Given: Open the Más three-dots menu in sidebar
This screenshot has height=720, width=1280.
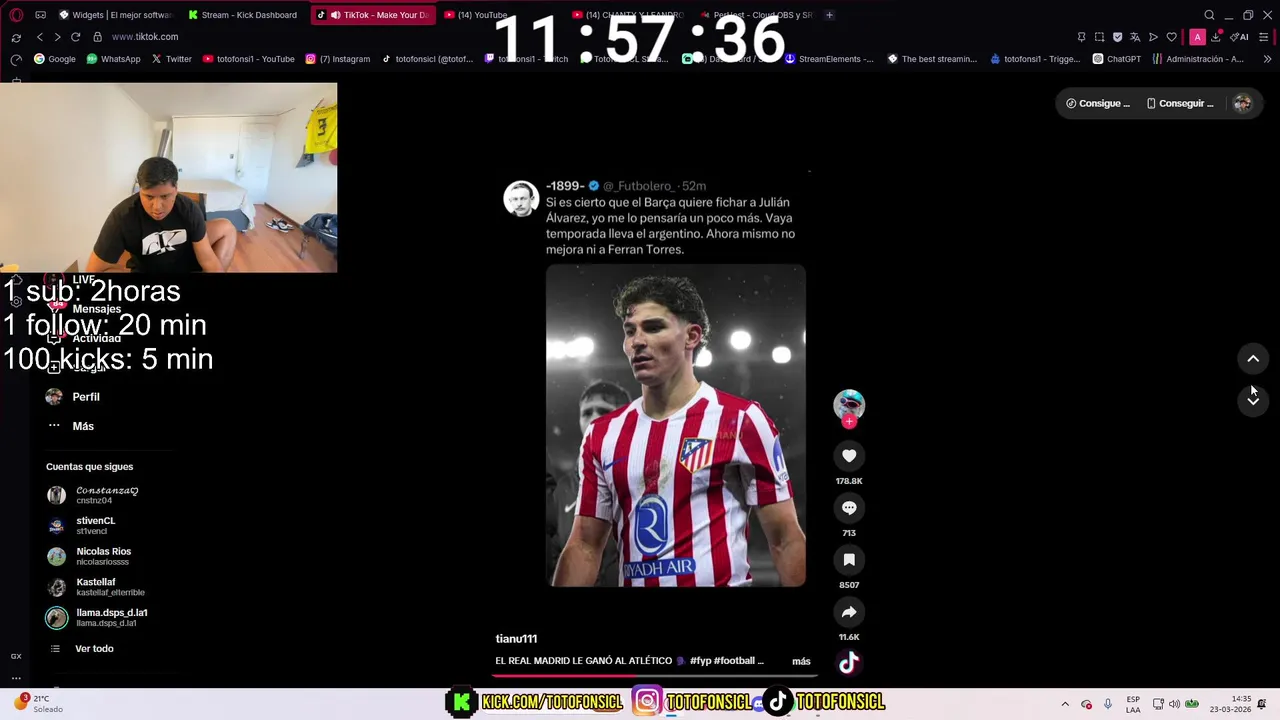Looking at the screenshot, I should click(70, 426).
